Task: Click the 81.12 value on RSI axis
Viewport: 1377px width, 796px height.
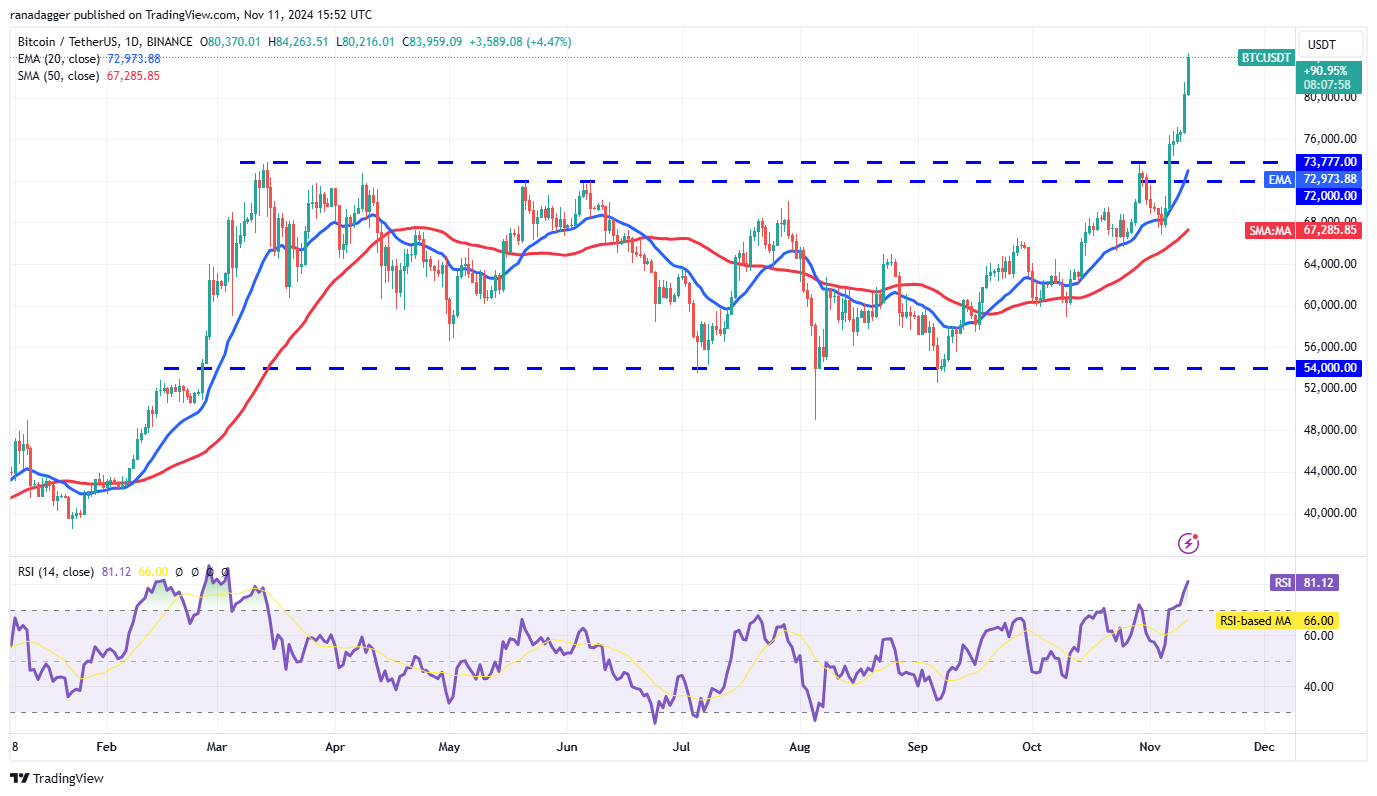Action: pyautogui.click(x=1318, y=583)
